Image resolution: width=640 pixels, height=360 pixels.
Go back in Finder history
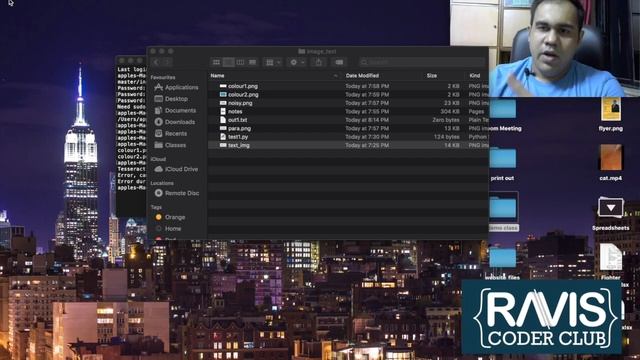coord(156,62)
